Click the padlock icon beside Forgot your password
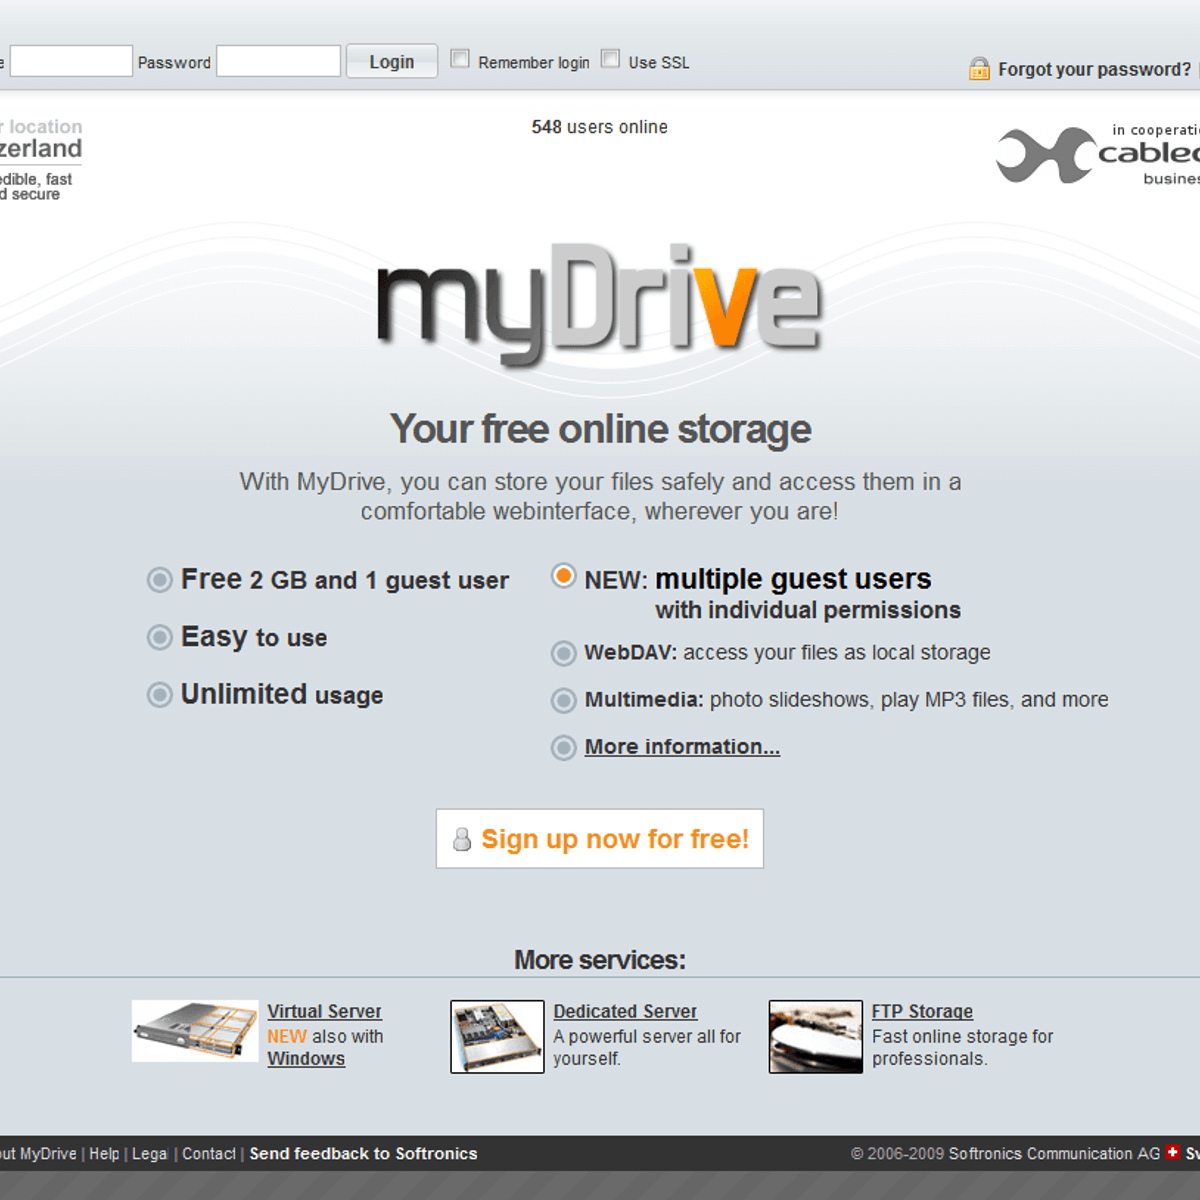Screen dimensions: 1200x1200 pos(979,68)
